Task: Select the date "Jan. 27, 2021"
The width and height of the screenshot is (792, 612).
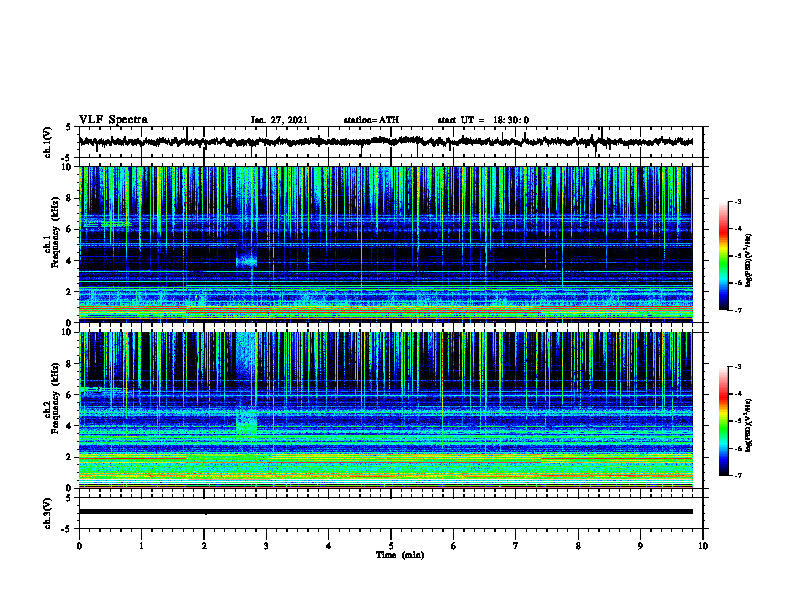Action: pyautogui.click(x=279, y=120)
